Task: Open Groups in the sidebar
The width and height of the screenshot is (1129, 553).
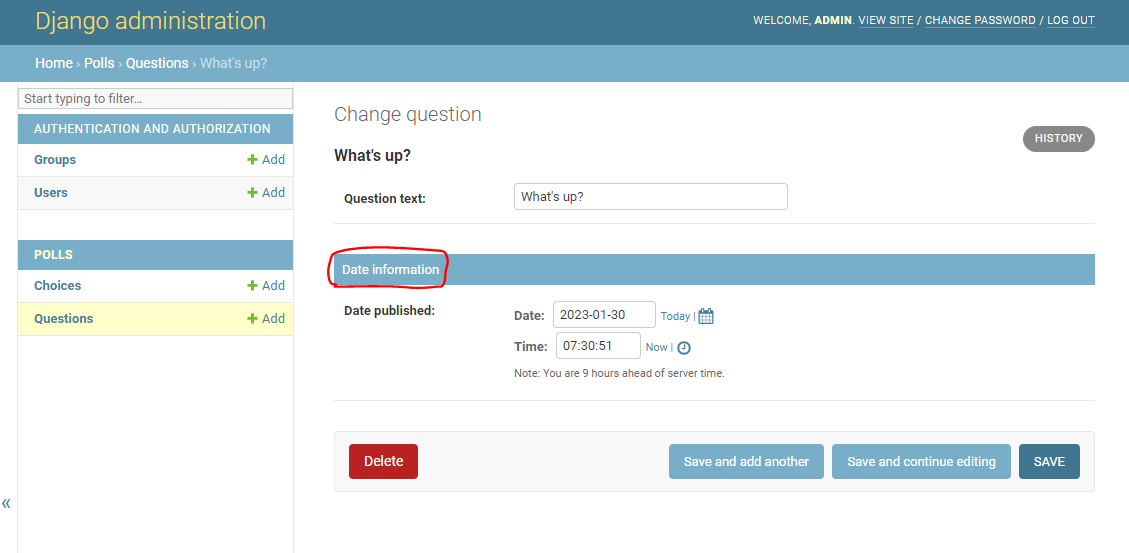Action: point(55,160)
